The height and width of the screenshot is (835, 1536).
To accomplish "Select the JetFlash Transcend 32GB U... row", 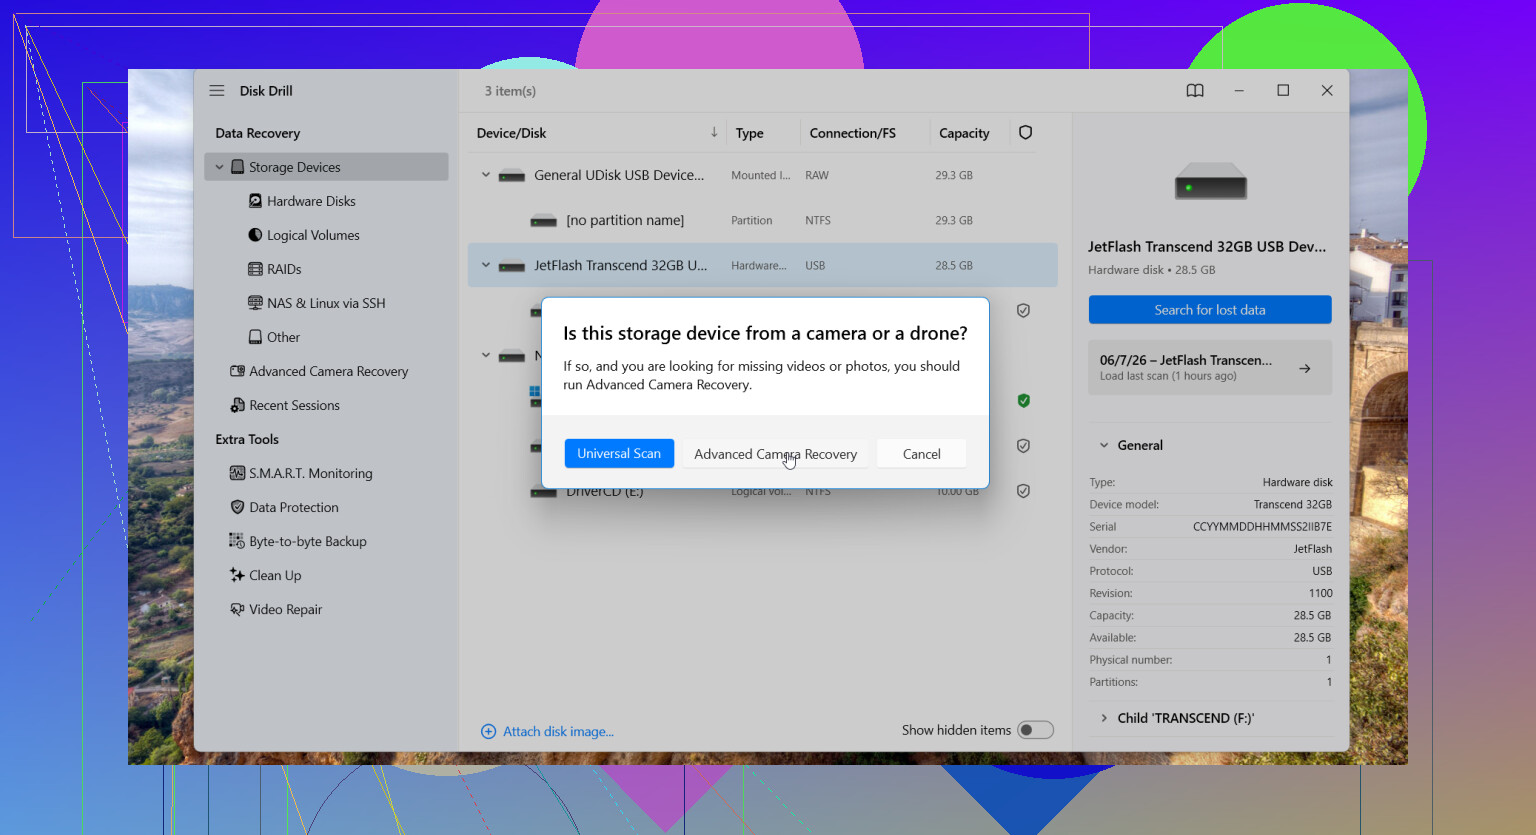I will [x=762, y=265].
